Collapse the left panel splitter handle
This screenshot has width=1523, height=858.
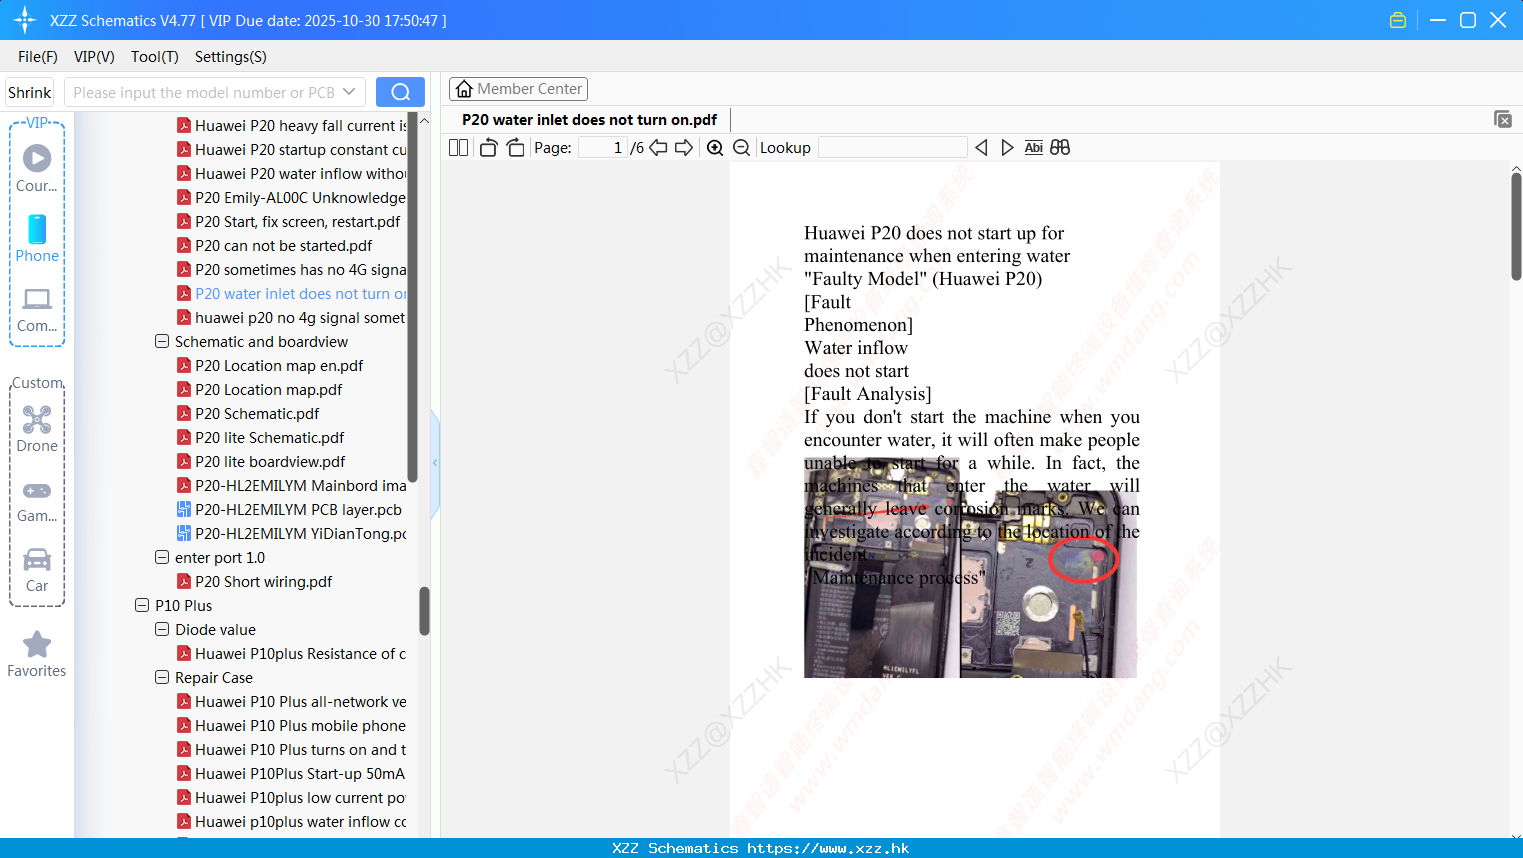tap(435, 463)
